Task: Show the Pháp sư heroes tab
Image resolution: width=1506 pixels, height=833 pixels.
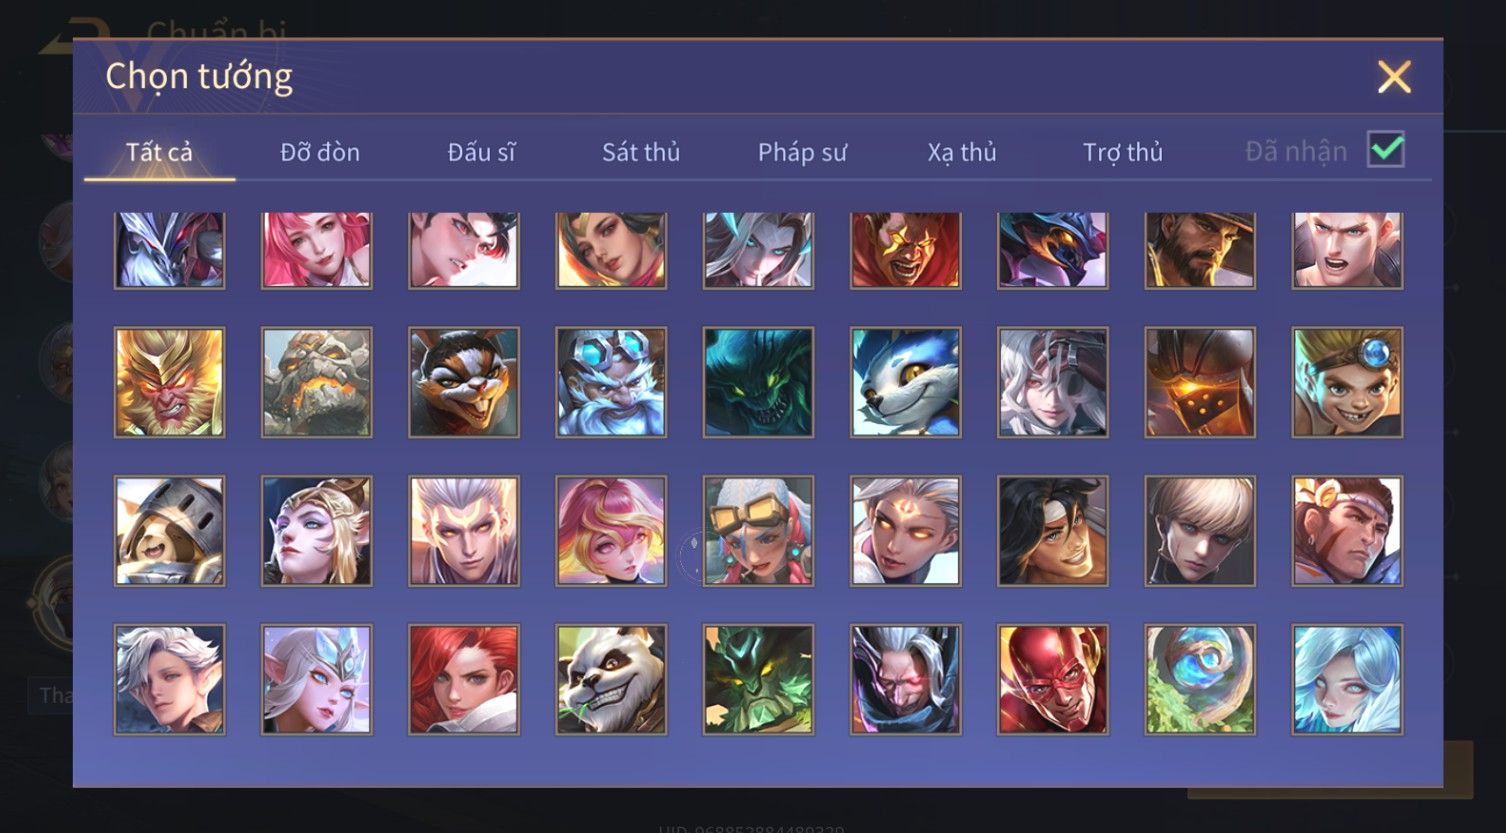Action: [x=802, y=152]
